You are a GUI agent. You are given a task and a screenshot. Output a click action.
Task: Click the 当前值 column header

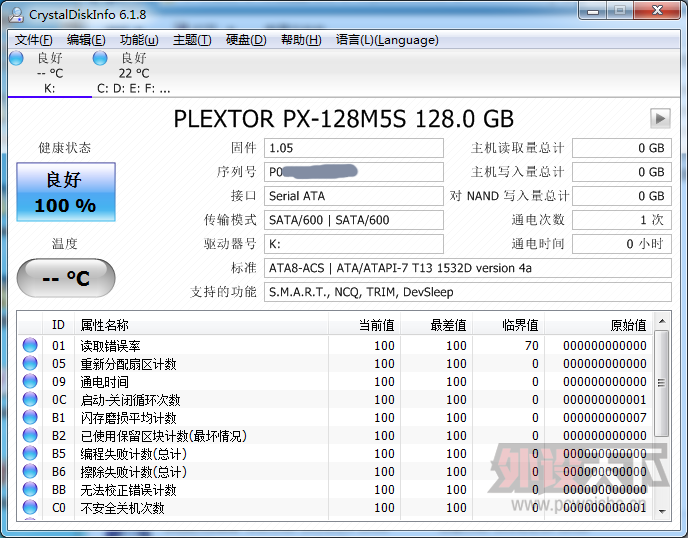click(x=364, y=325)
